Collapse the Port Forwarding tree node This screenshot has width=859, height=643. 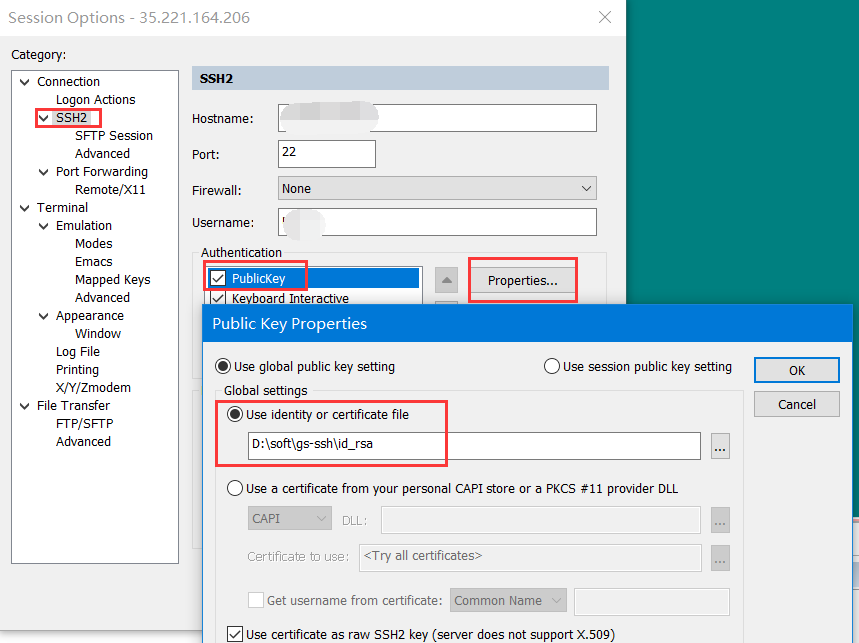[x=44, y=172]
